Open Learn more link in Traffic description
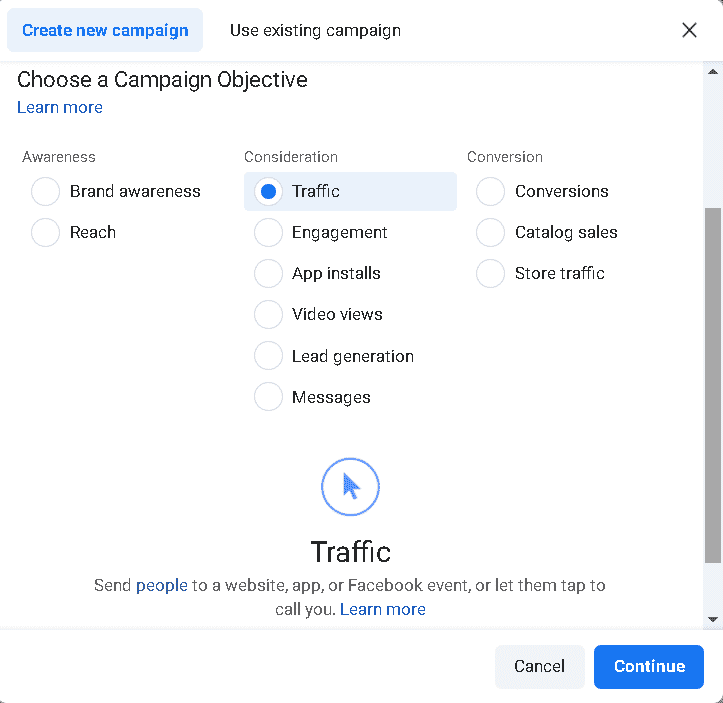This screenshot has width=723, height=703. pyautogui.click(x=383, y=609)
